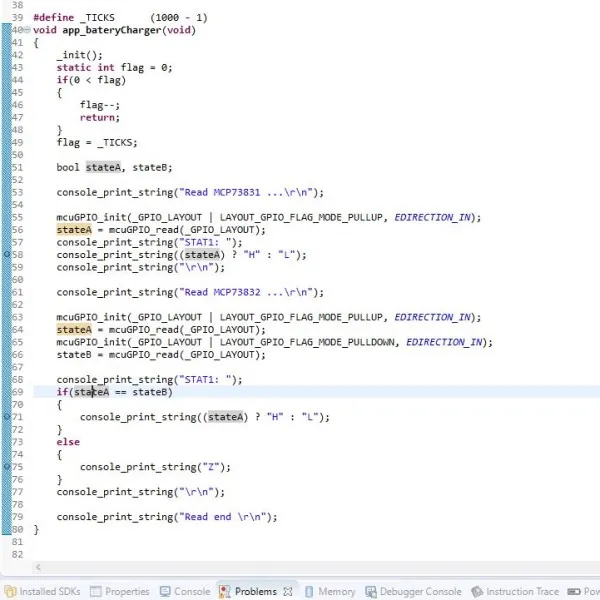Open the Installed SDKs view tab
This screenshot has width=600, height=600.
click(43, 592)
